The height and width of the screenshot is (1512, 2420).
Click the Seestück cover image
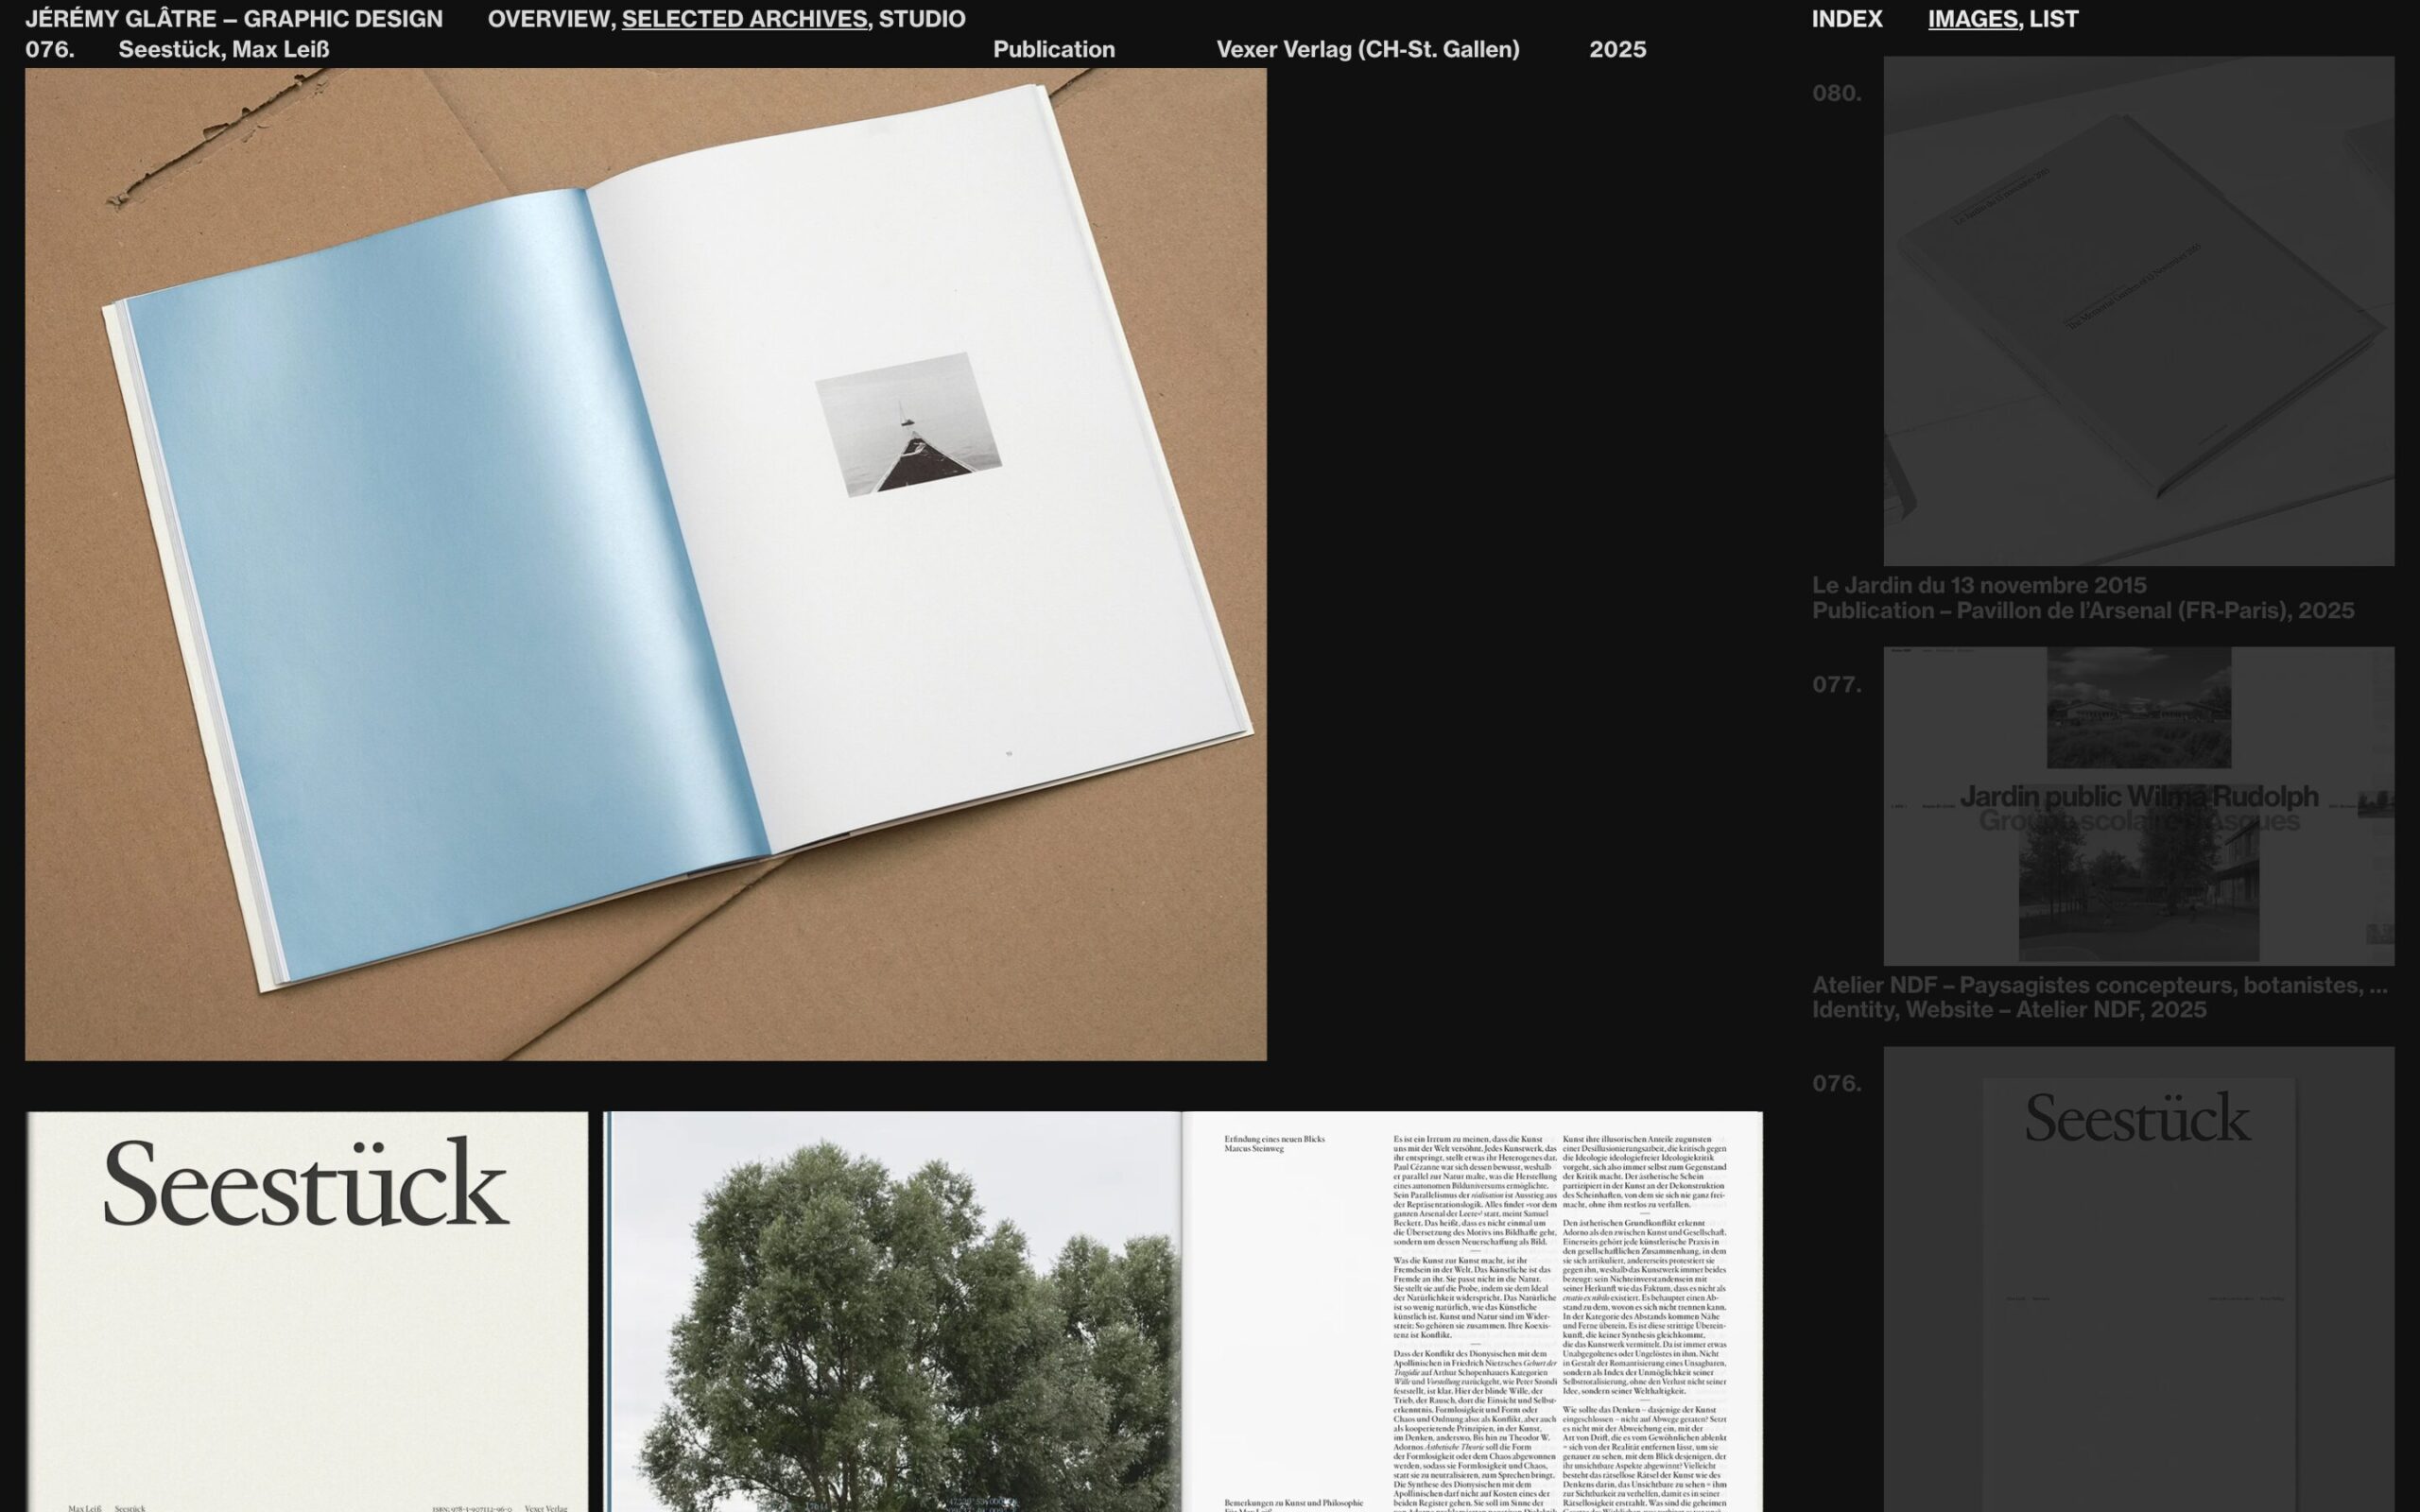tap(307, 1312)
